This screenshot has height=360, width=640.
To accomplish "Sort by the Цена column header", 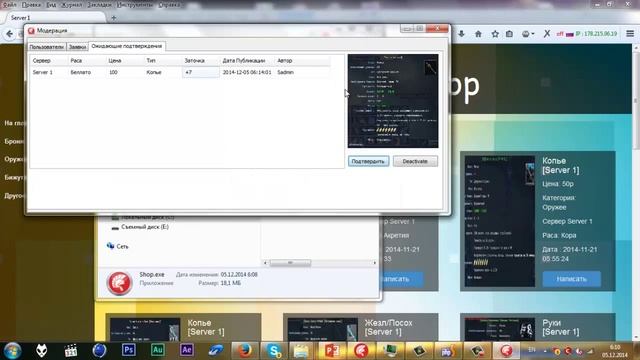I will pyautogui.click(x=124, y=60).
